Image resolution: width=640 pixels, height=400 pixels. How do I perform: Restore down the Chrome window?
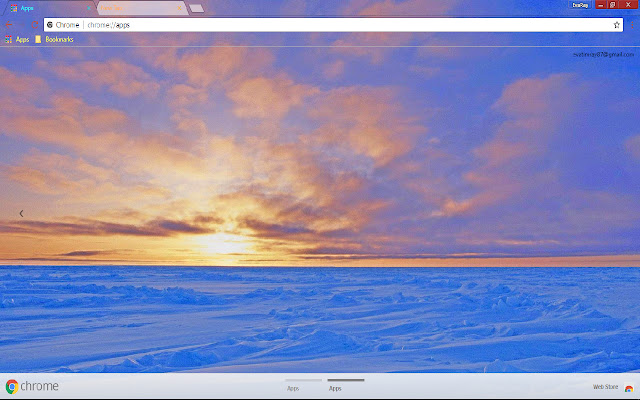613,5
